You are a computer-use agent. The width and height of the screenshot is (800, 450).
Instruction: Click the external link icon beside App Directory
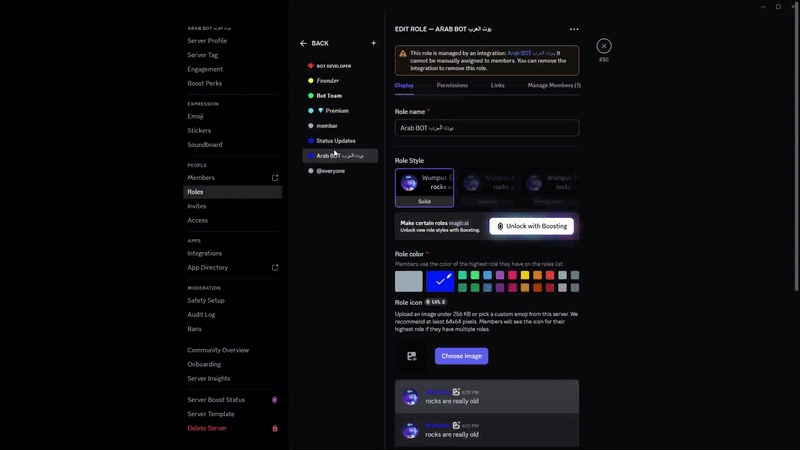click(275, 268)
